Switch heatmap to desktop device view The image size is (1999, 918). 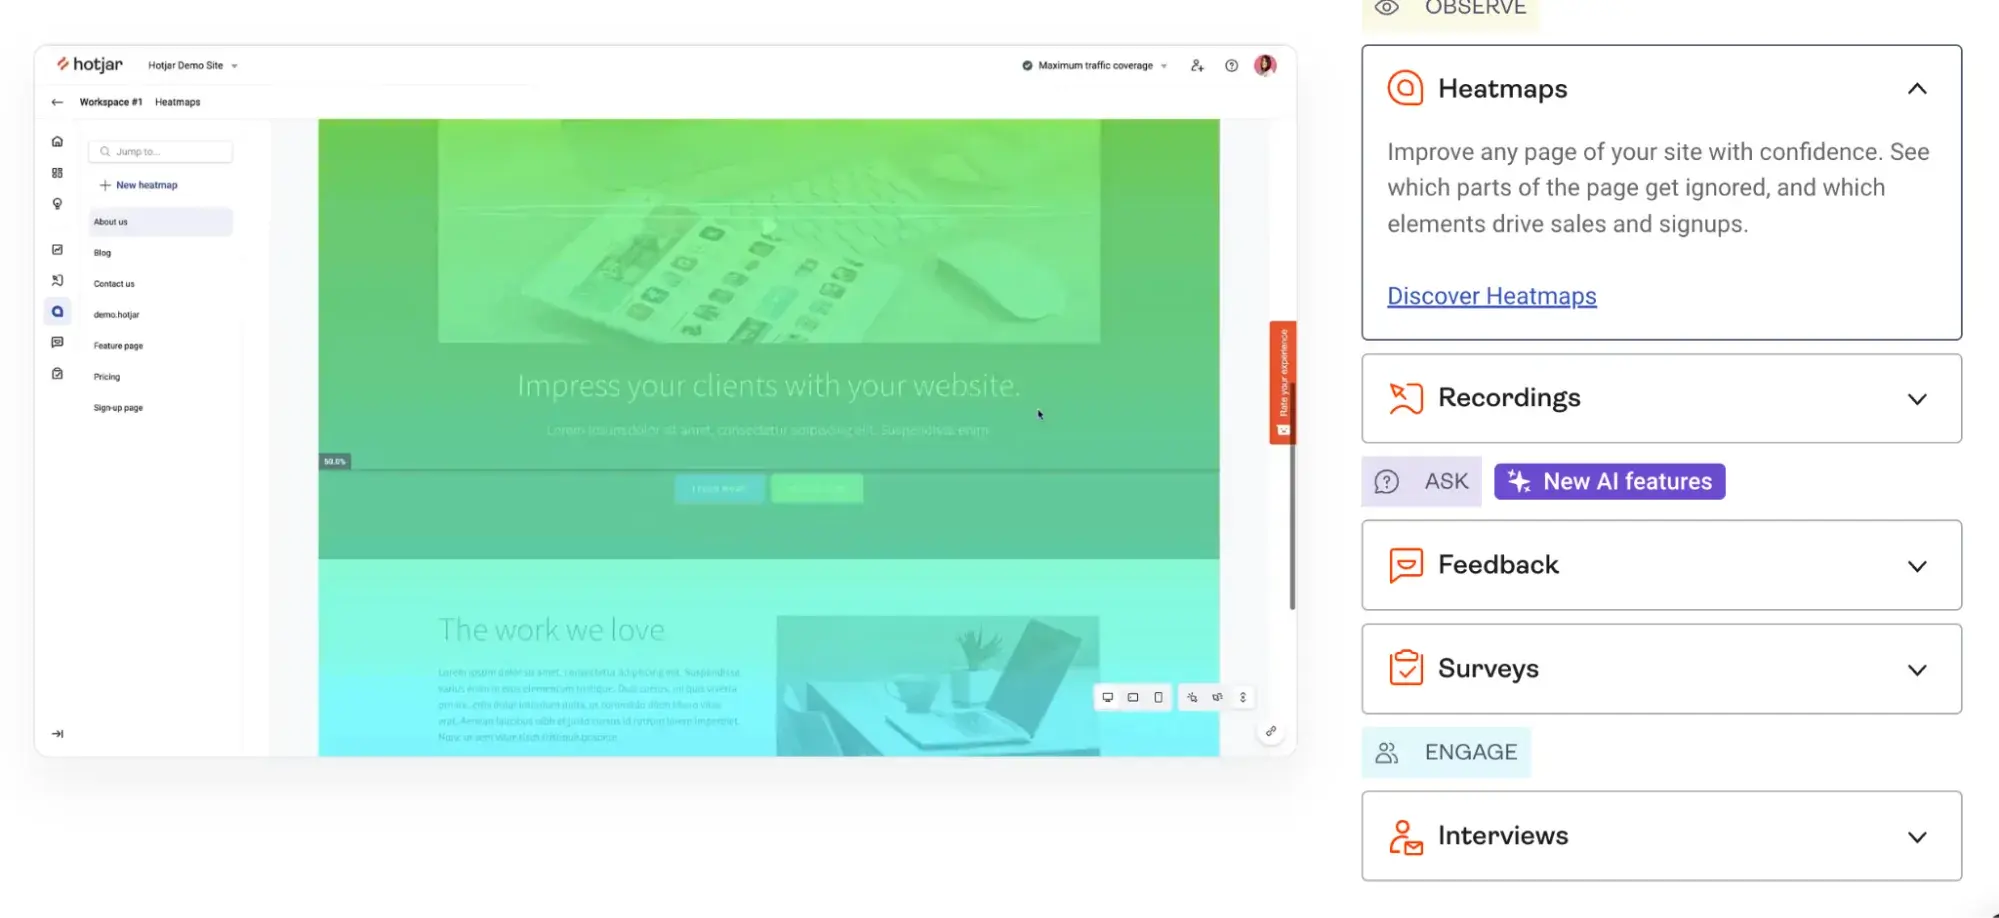click(1108, 698)
